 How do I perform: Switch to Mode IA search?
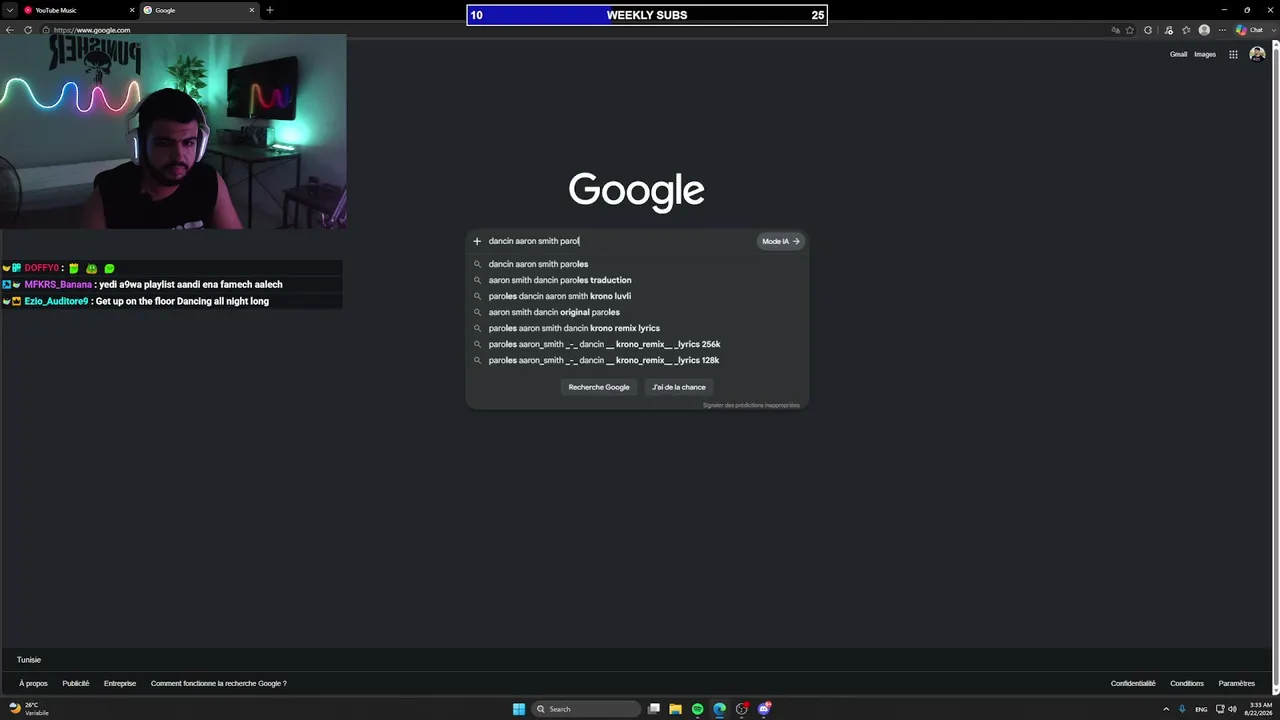click(x=781, y=241)
